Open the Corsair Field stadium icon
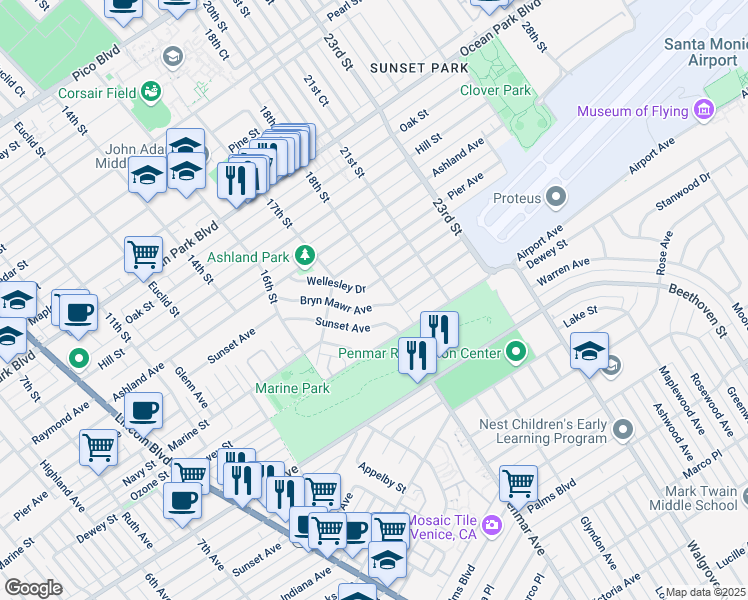748x600 pixels. click(x=152, y=91)
